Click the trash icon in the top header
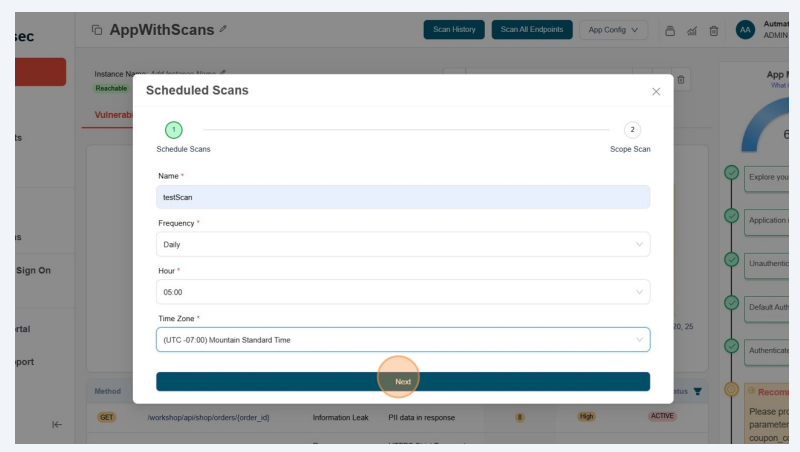 (714, 30)
